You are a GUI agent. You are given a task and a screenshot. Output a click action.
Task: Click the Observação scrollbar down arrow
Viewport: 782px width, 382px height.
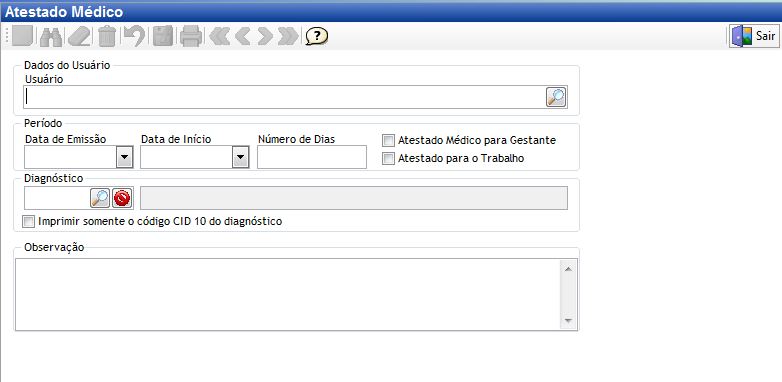click(568, 321)
